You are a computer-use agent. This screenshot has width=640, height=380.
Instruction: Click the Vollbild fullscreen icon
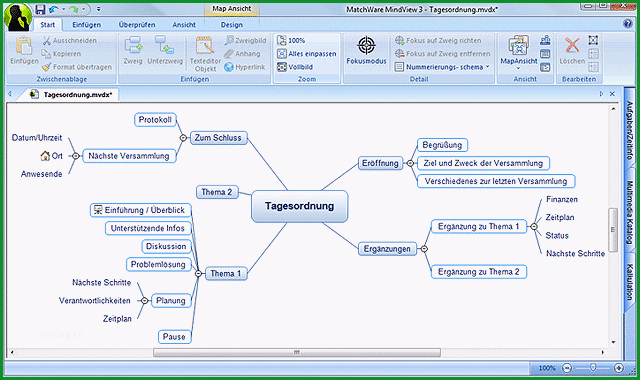coord(282,67)
